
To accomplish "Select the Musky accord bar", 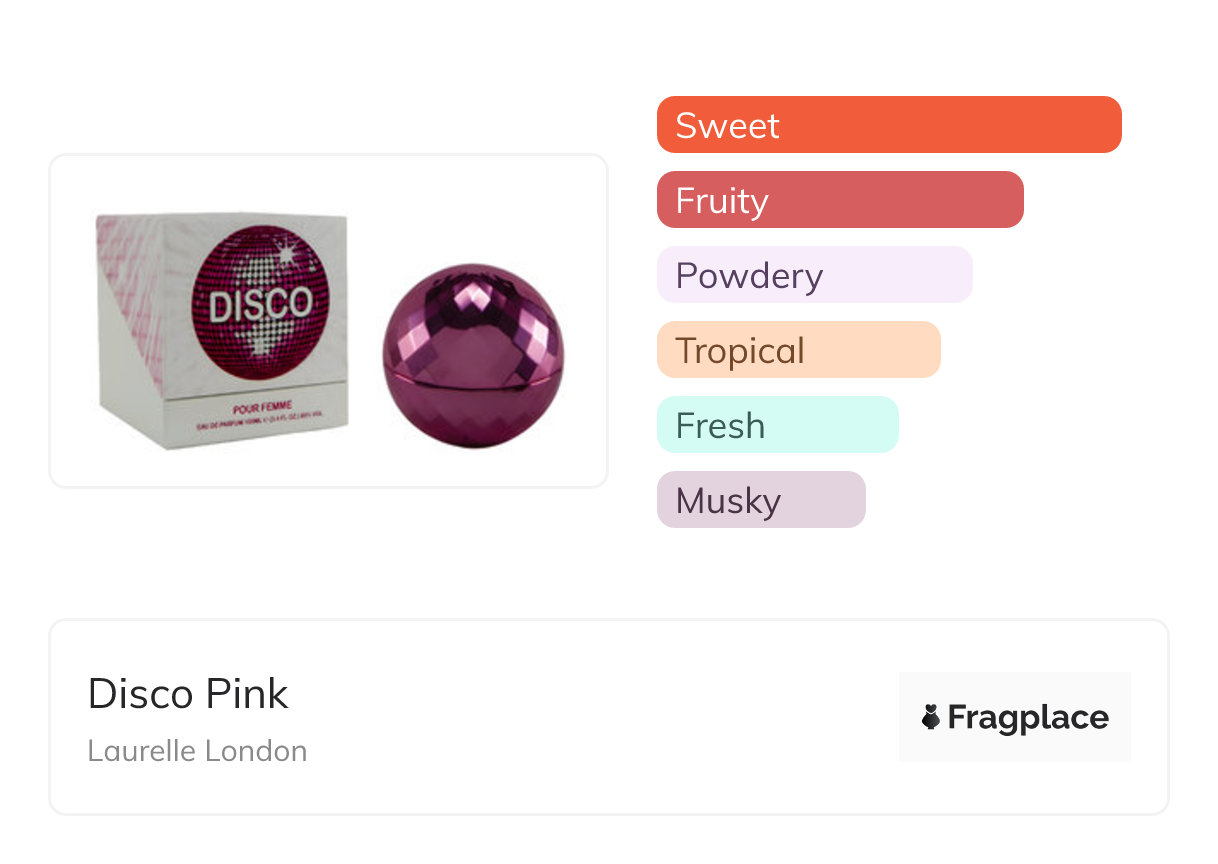I will click(x=760, y=500).
